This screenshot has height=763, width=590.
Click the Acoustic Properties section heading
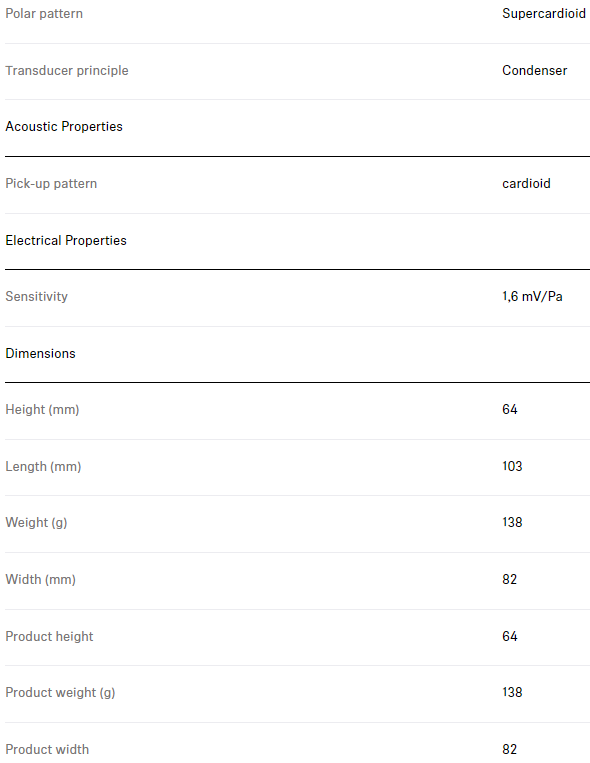point(64,127)
